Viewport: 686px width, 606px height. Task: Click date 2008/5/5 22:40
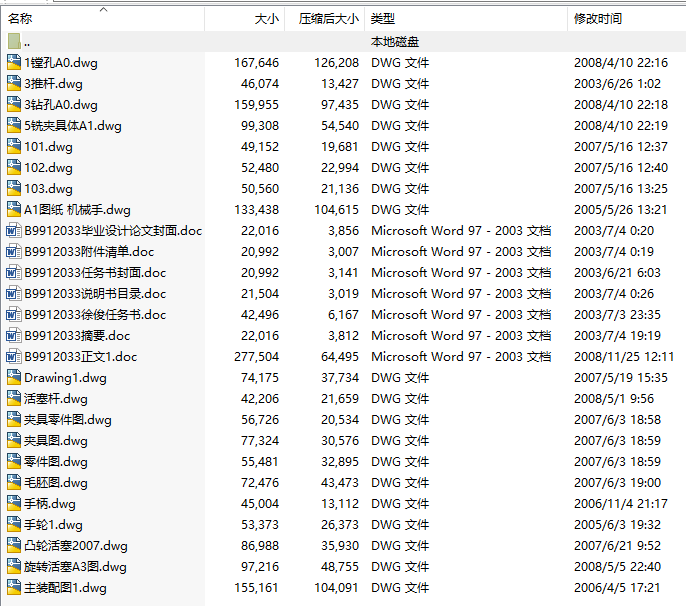(x=617, y=567)
